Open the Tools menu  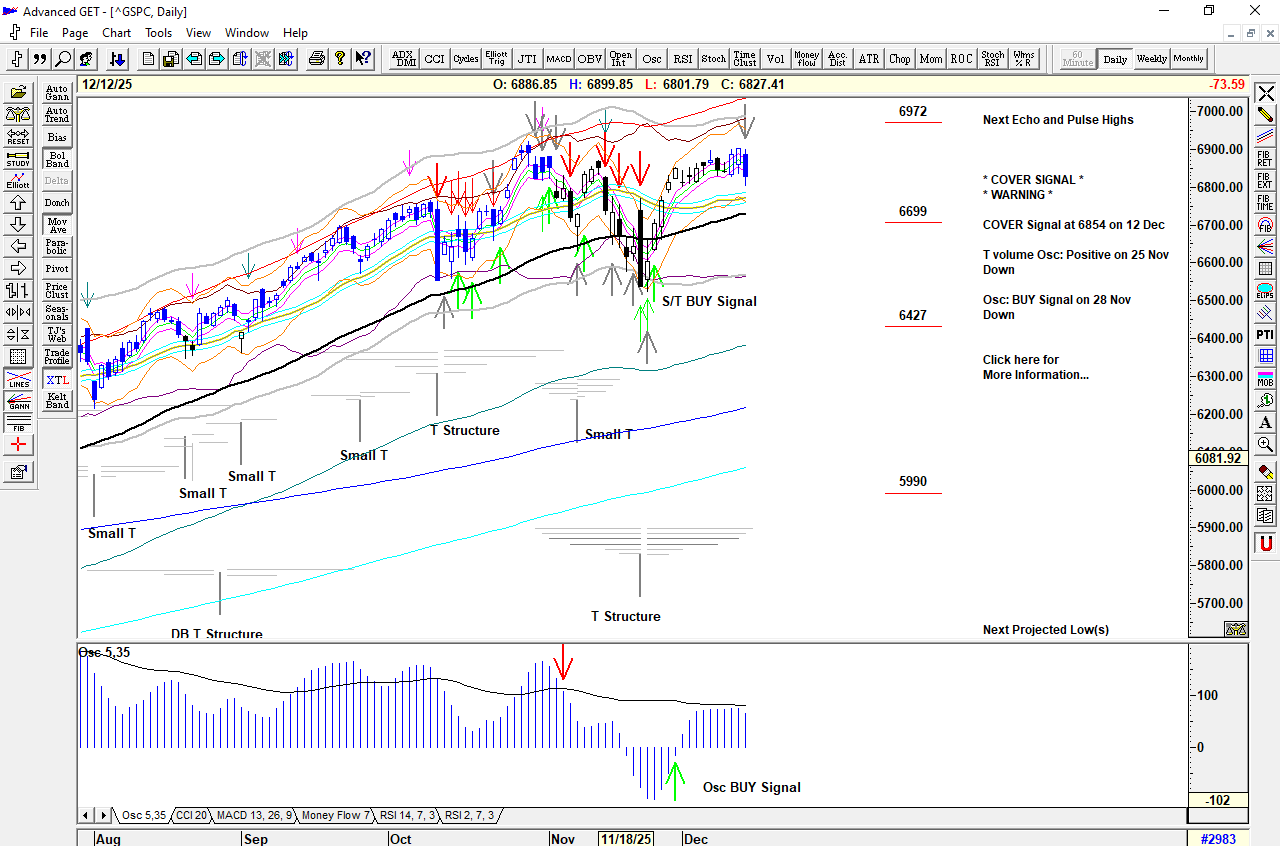point(158,33)
